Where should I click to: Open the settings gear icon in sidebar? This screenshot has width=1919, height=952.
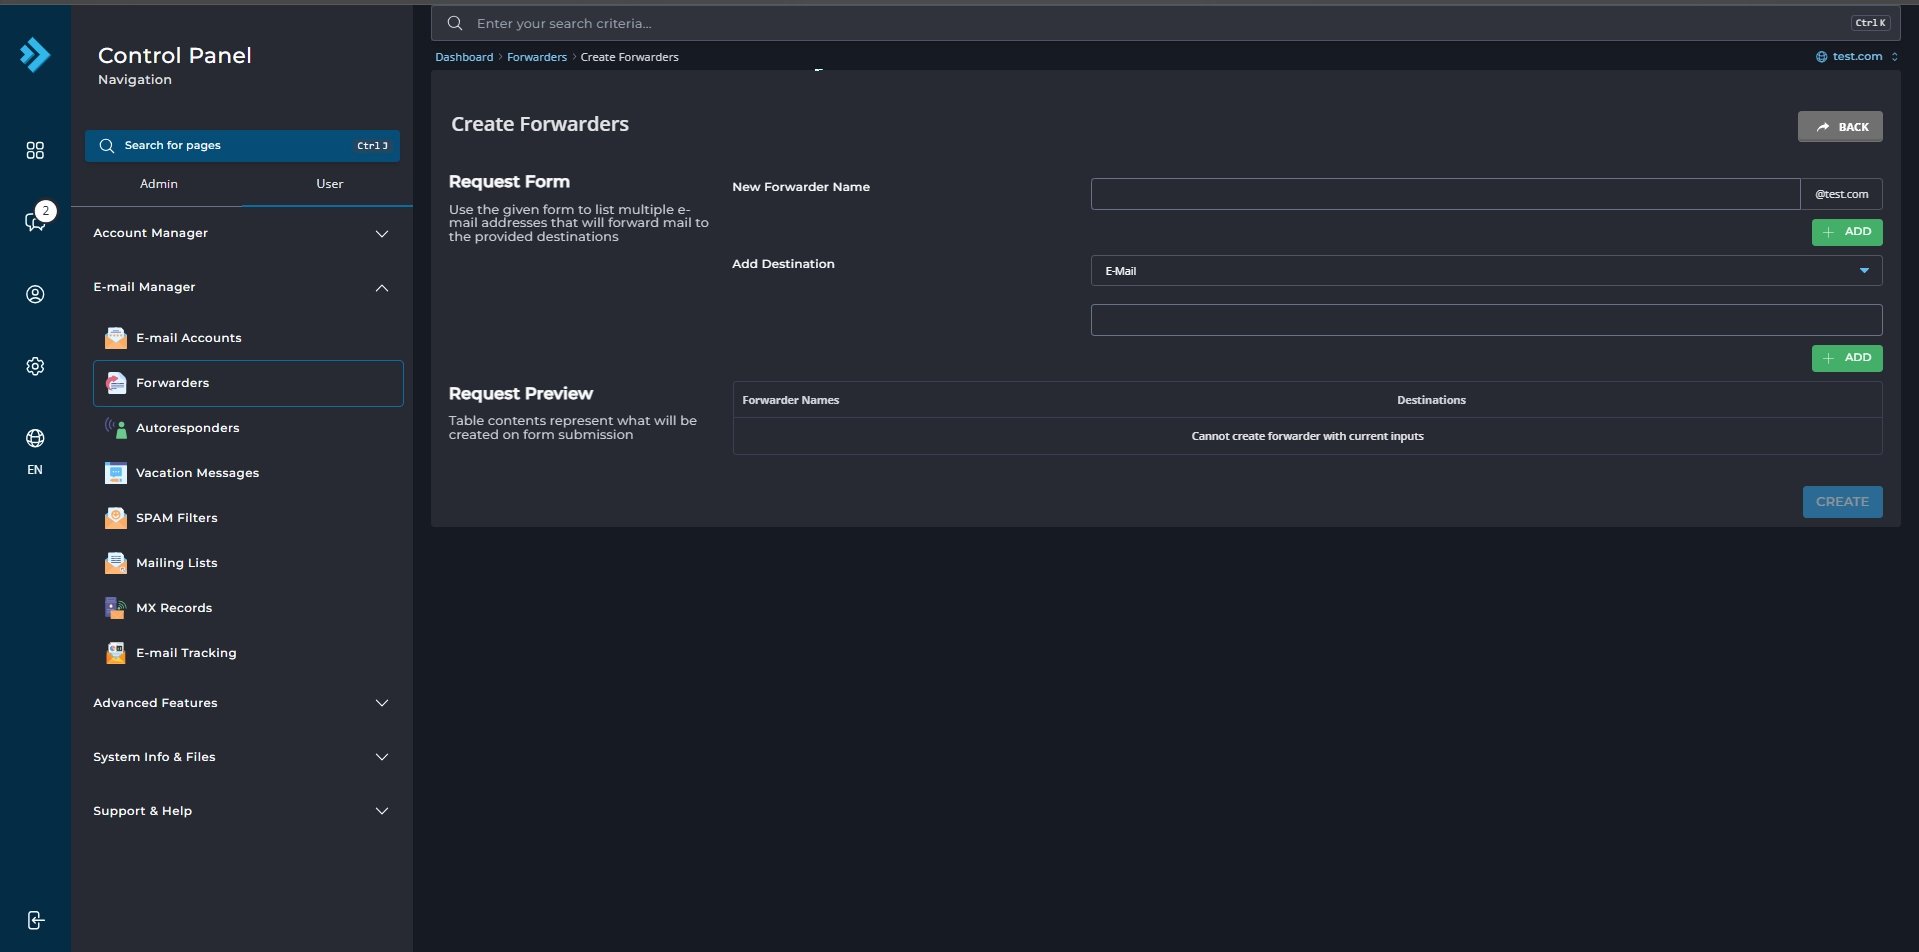point(35,366)
